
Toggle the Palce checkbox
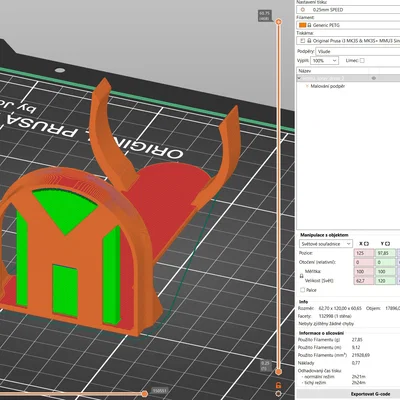[302, 290]
